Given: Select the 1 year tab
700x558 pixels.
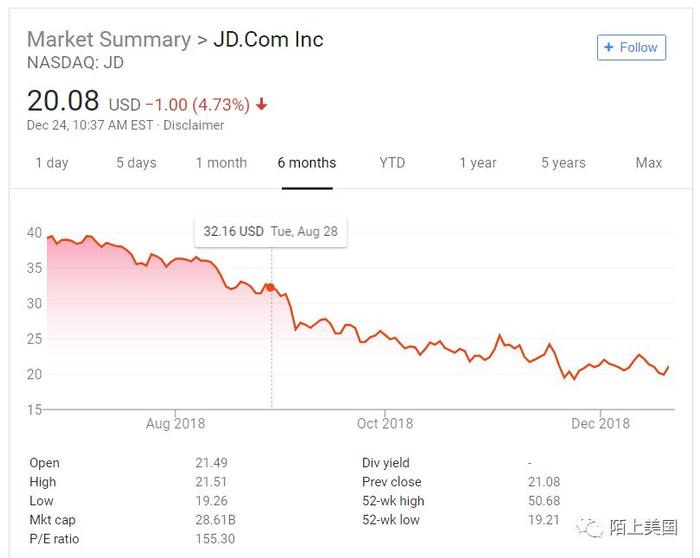Looking at the screenshot, I should (478, 163).
